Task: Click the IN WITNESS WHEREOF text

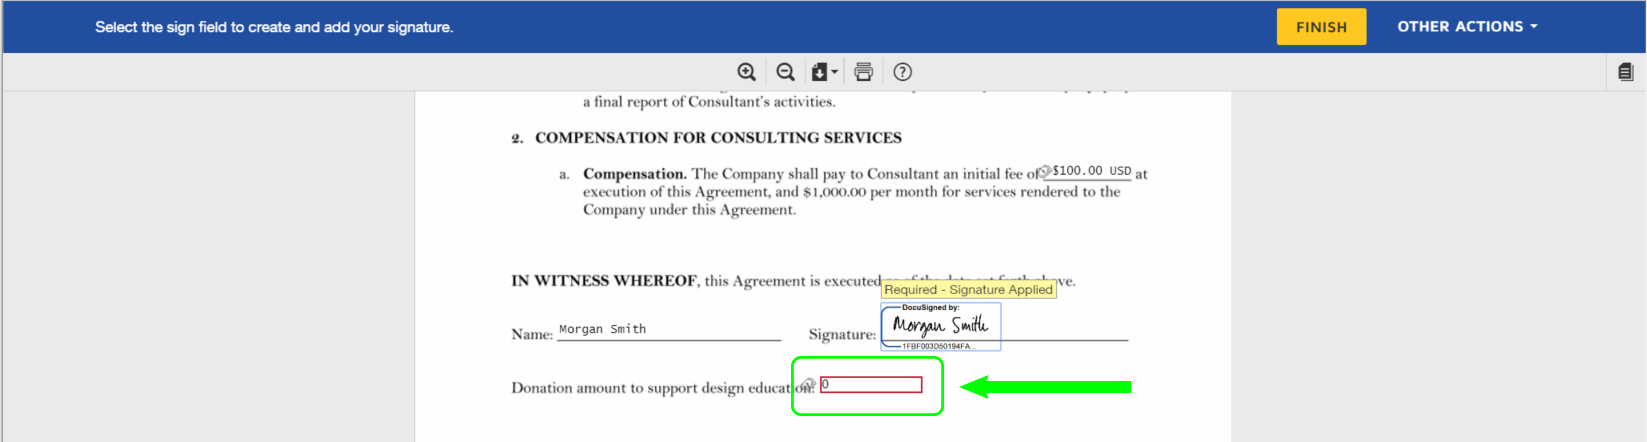Action: [x=604, y=281]
